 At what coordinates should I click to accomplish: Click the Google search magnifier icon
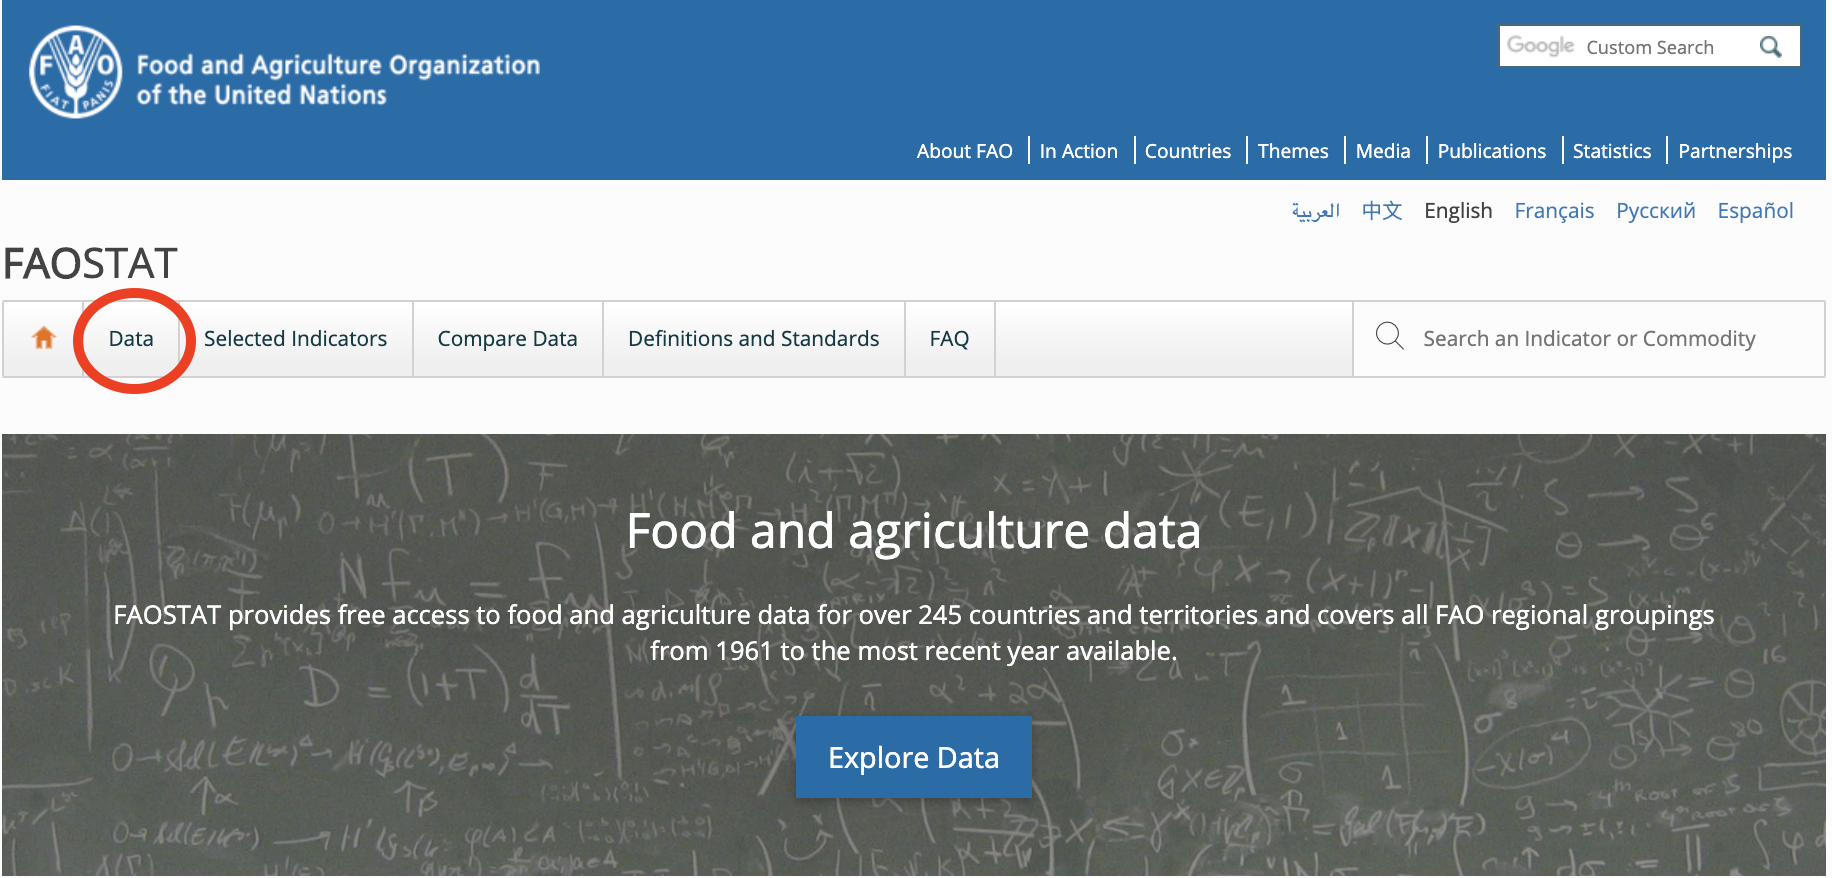pyautogui.click(x=1770, y=47)
